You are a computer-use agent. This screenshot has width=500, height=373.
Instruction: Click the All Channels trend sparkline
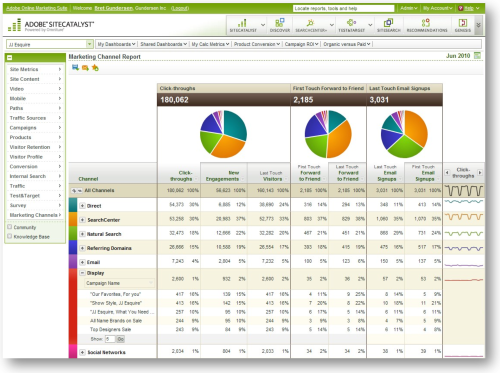click(x=464, y=190)
